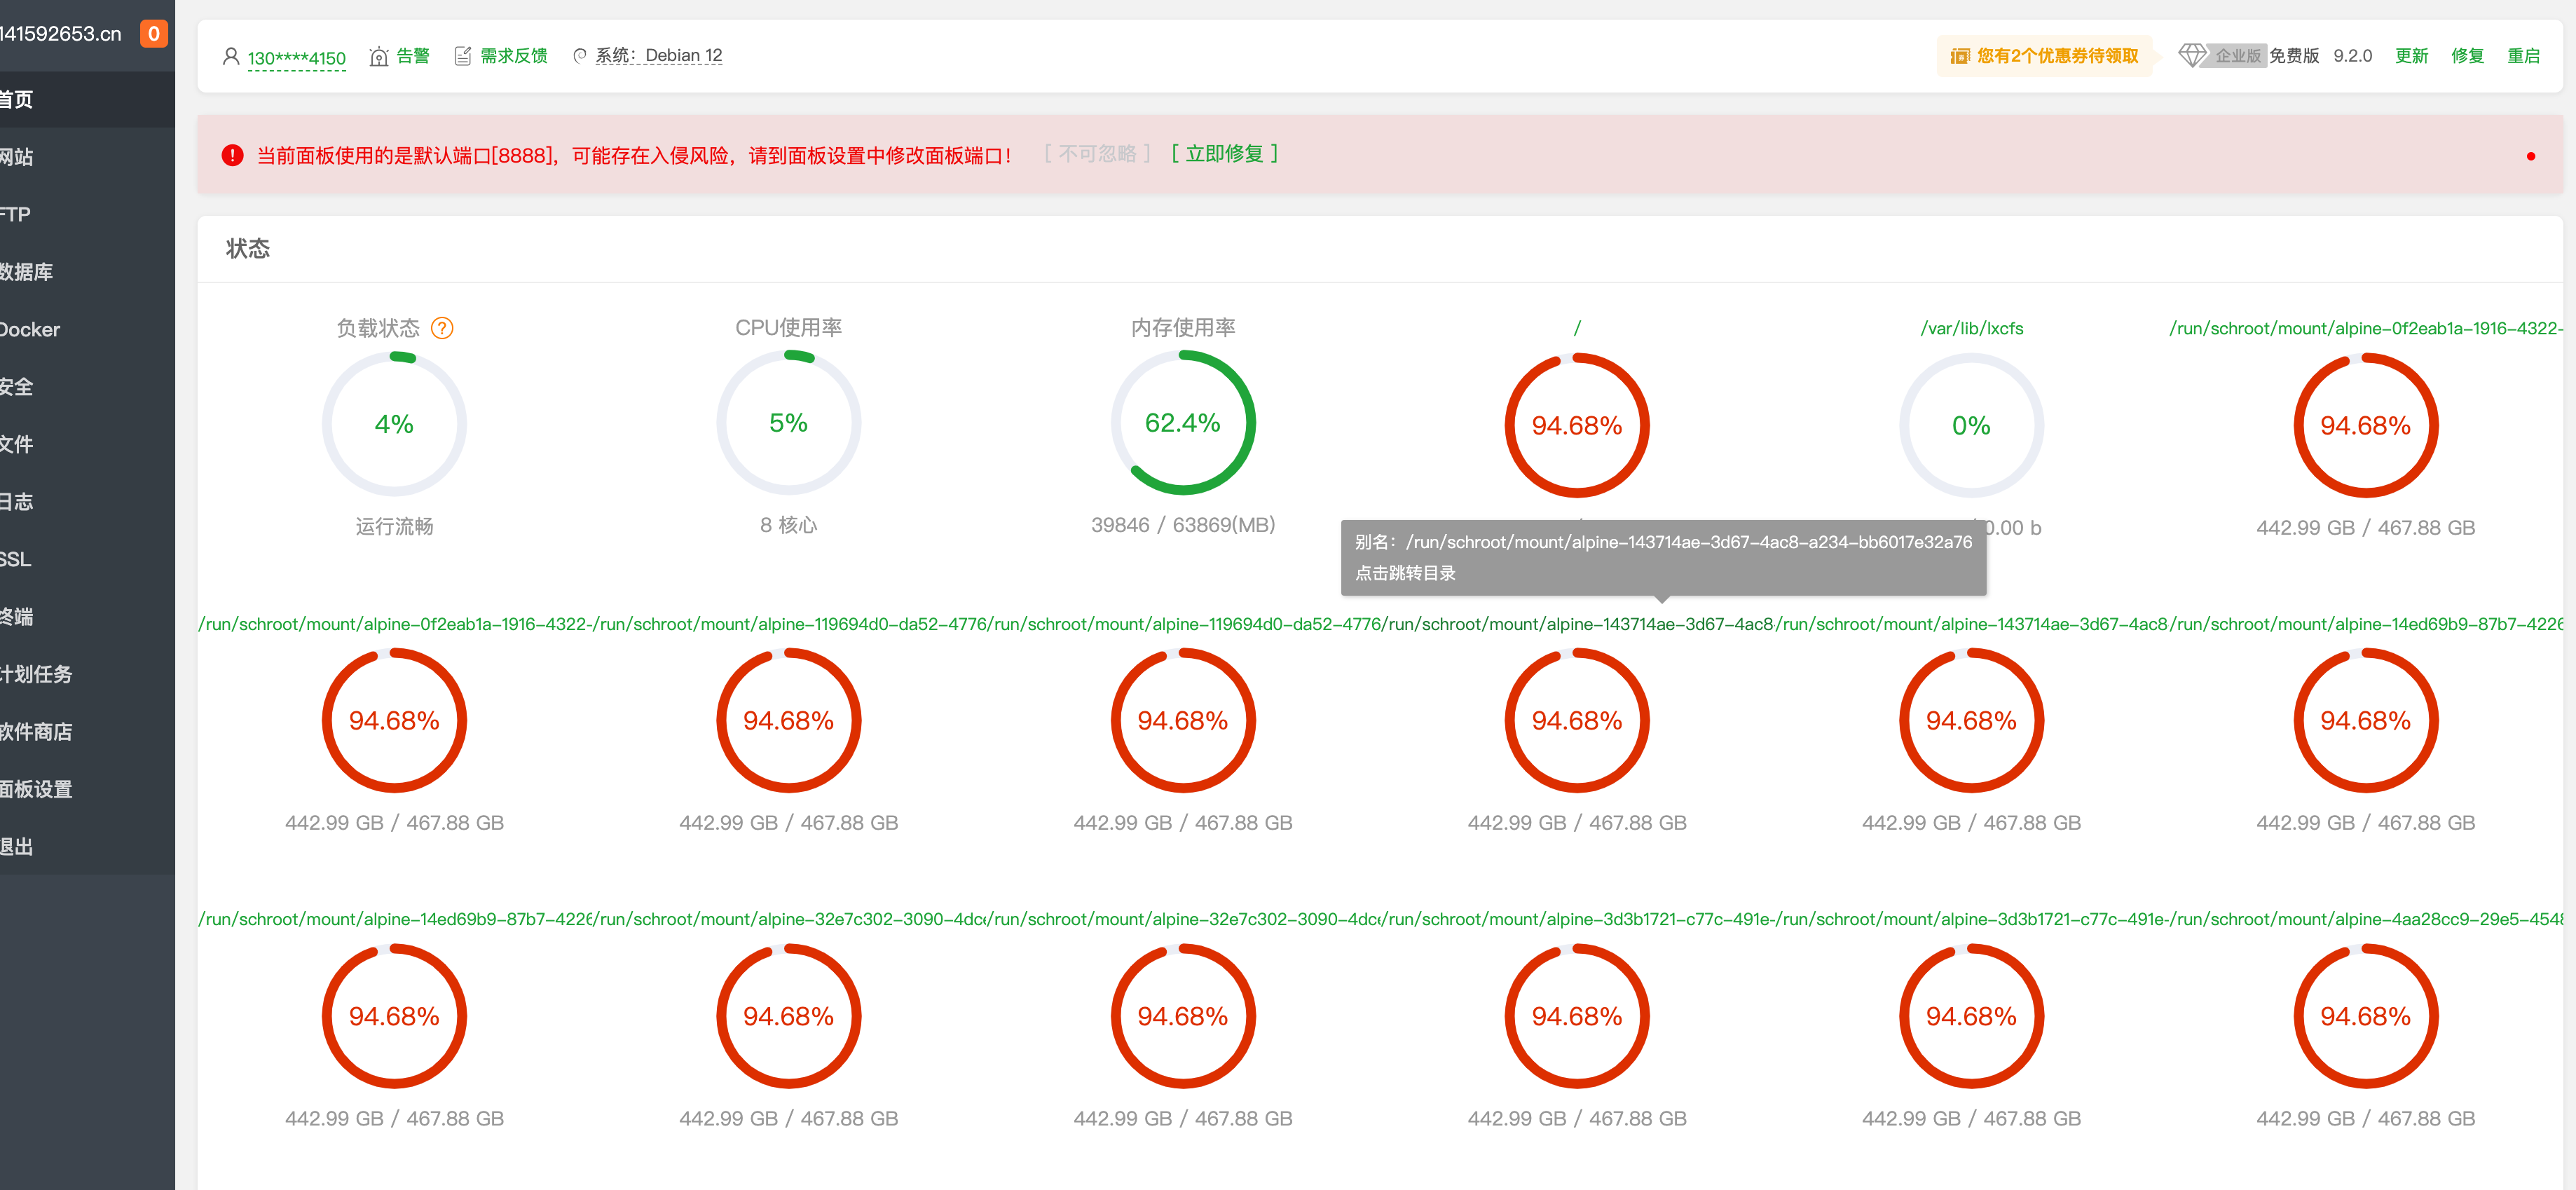Open 日志 in the sidebar
This screenshot has width=2576, height=1190.
coord(87,502)
